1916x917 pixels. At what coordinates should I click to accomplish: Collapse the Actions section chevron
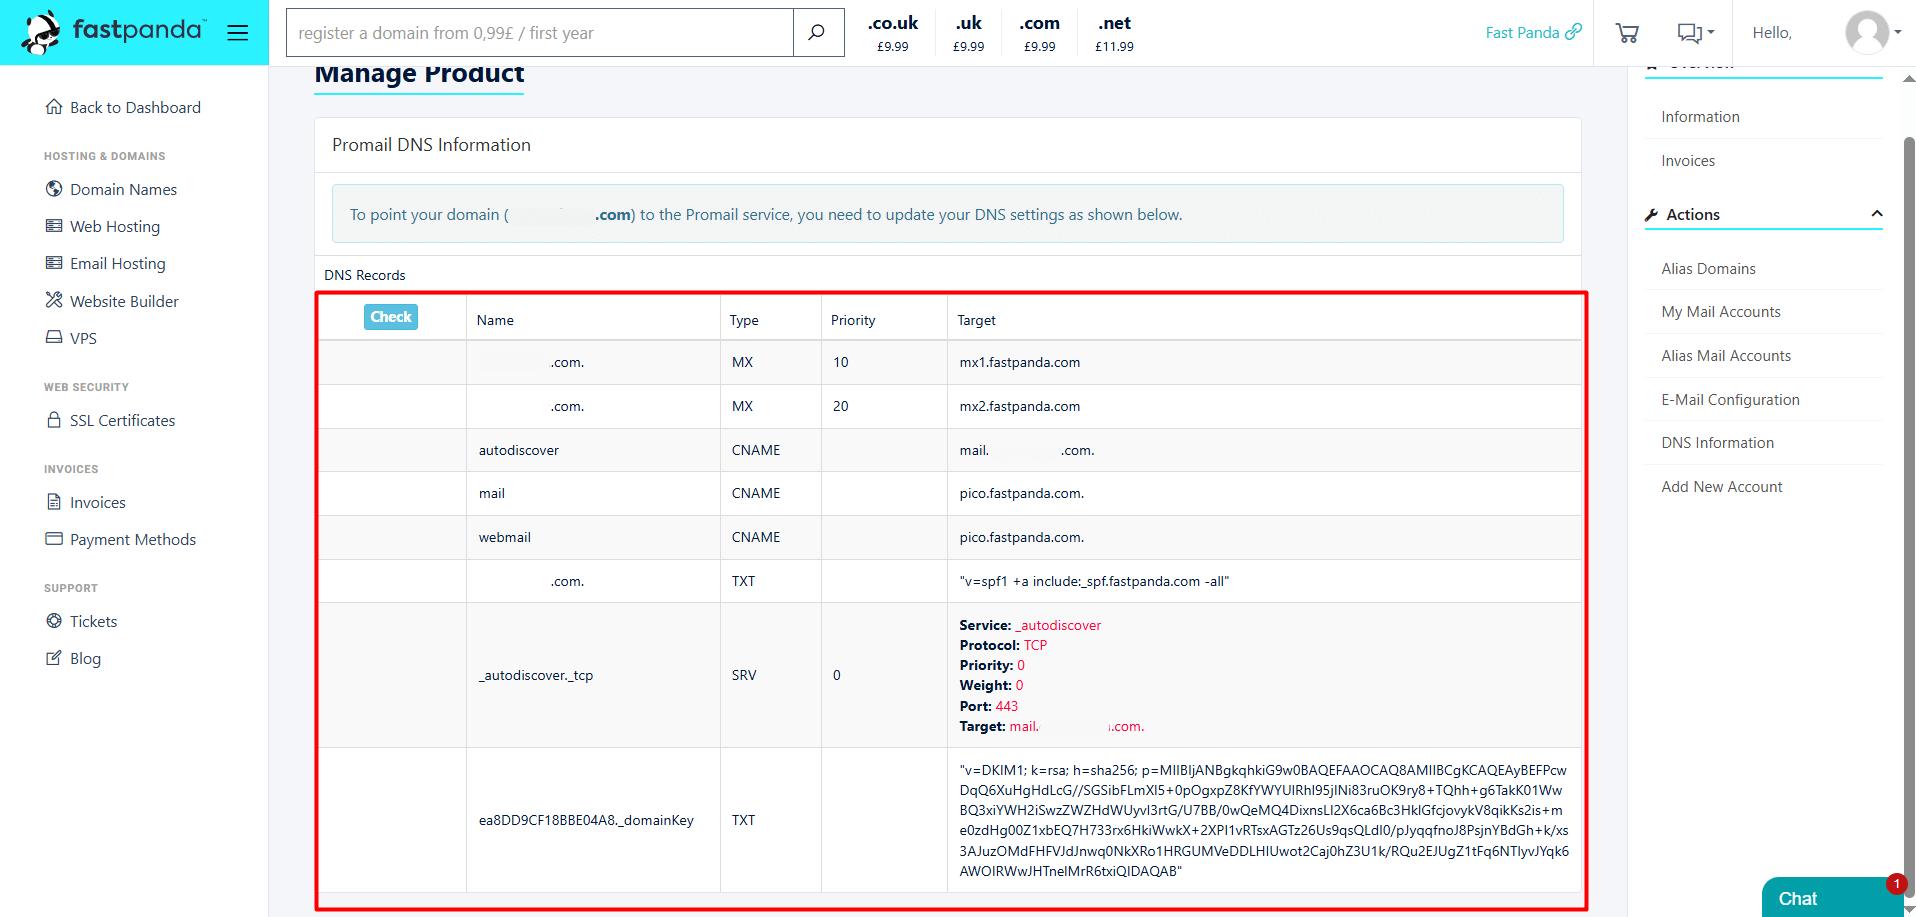coord(1877,214)
